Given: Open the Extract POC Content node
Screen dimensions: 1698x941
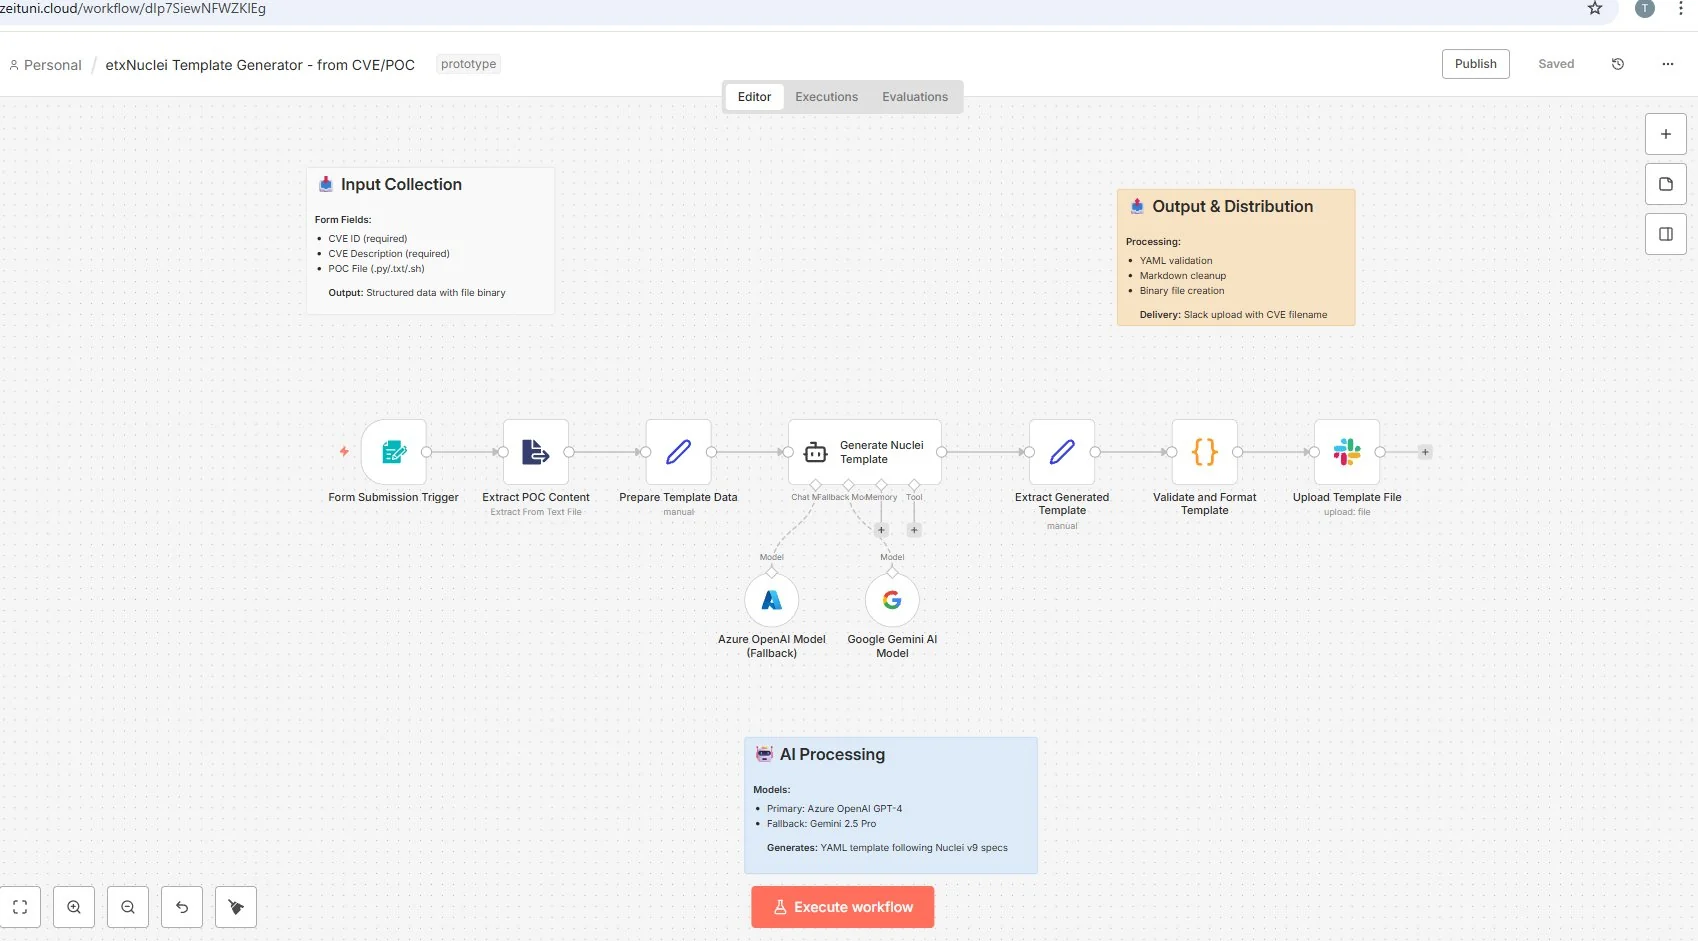Looking at the screenshot, I should tap(535, 452).
